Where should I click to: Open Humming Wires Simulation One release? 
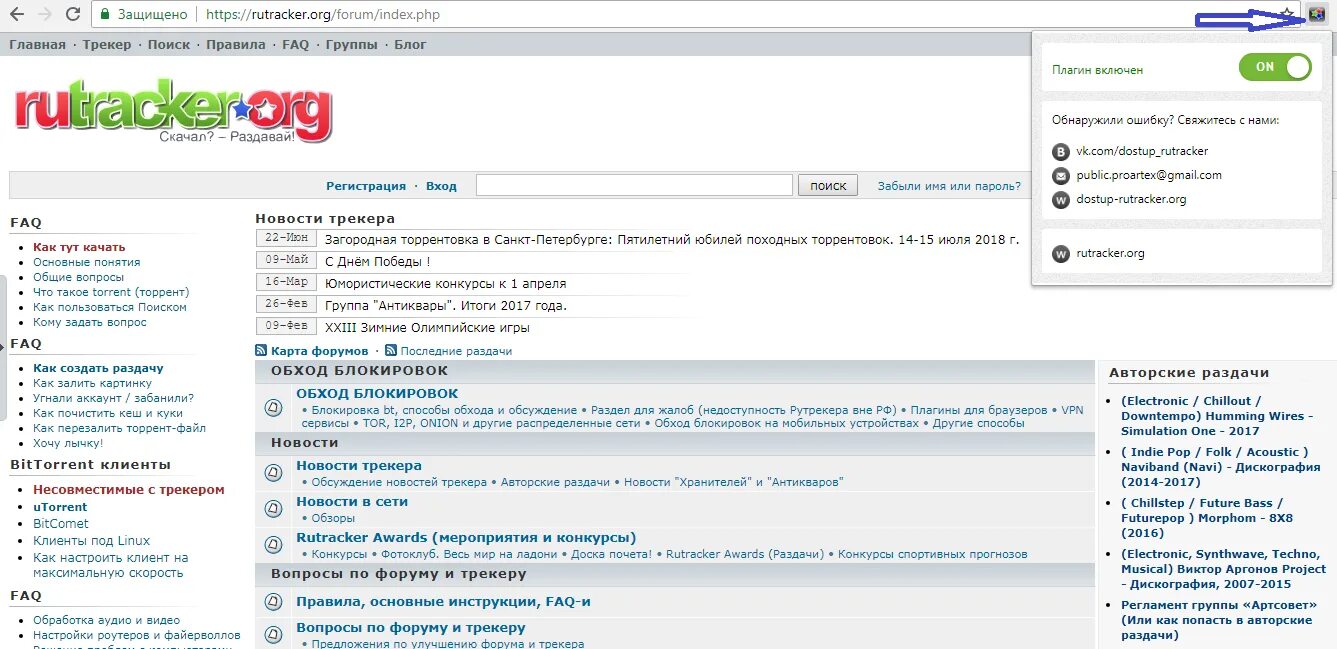click(x=1216, y=416)
